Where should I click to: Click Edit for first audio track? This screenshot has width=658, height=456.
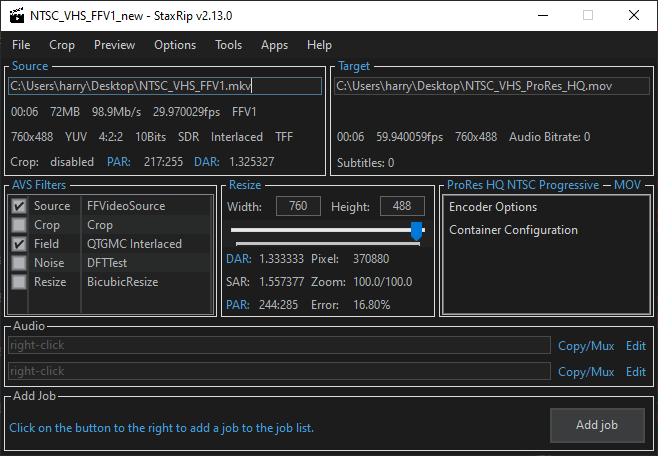pyautogui.click(x=636, y=346)
